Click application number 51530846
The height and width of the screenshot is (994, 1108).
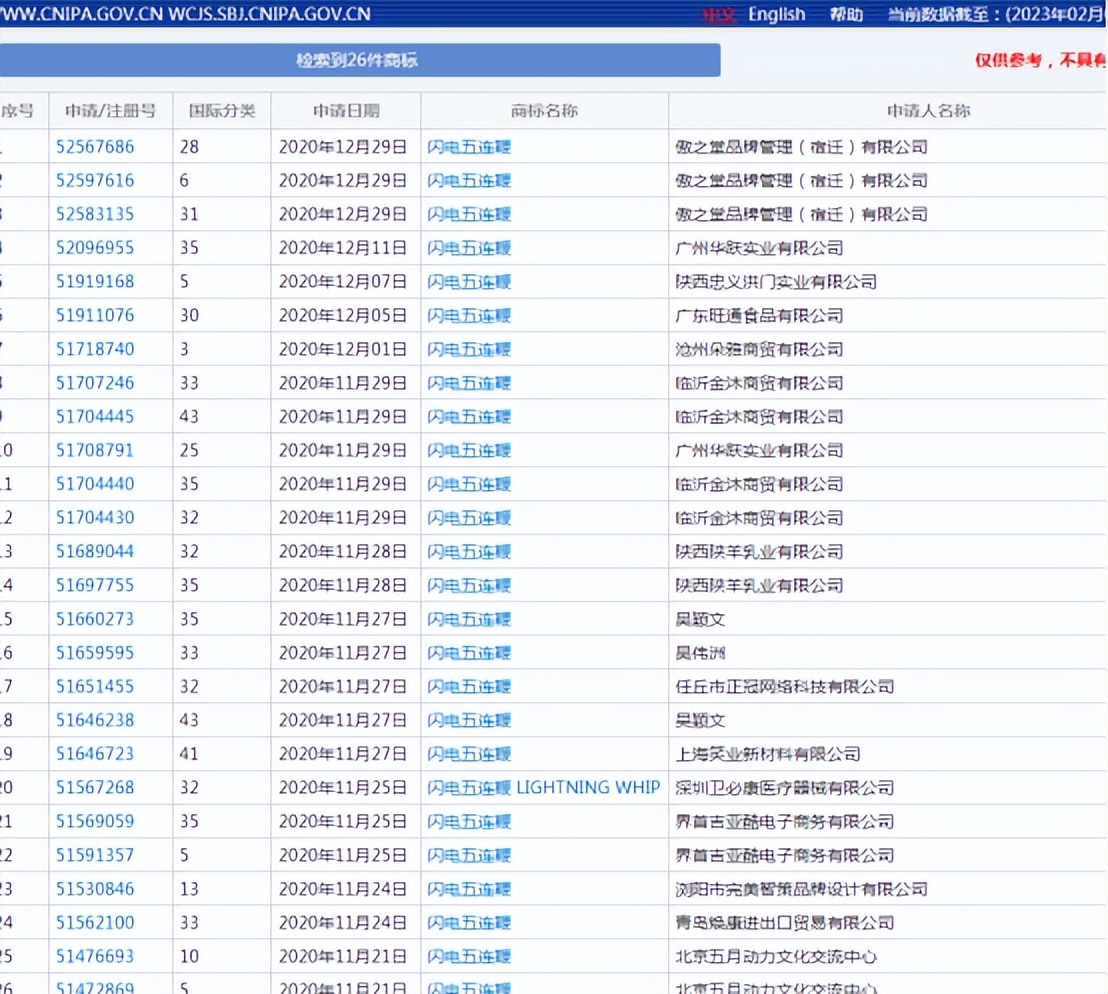(95, 889)
